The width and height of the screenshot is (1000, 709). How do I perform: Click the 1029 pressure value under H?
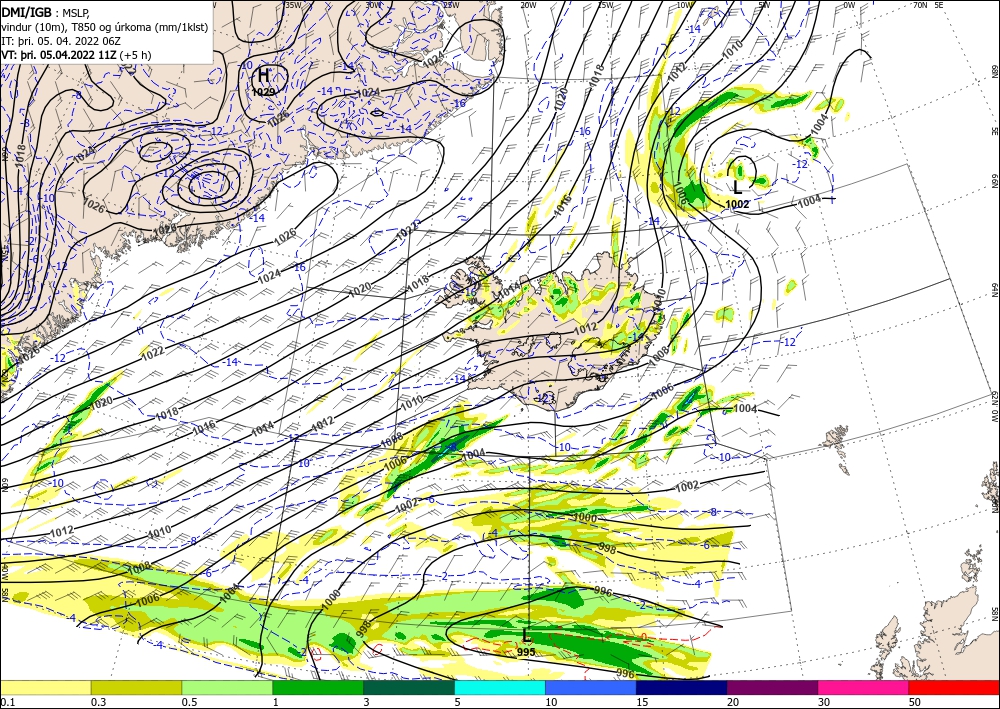pos(263,92)
